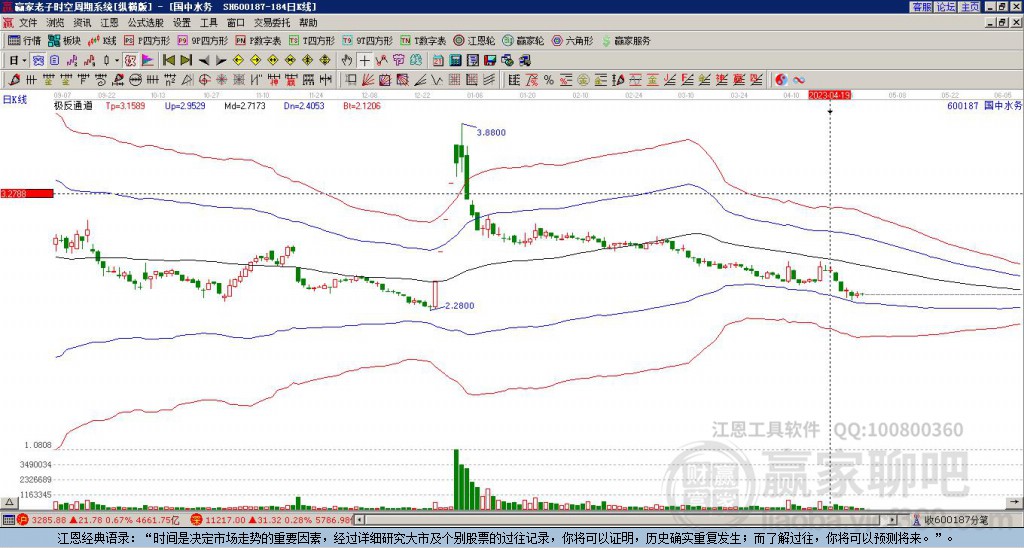This screenshot has width=1024, height=548.
Task: Select the percent % tool icon
Action: click(x=549, y=80)
